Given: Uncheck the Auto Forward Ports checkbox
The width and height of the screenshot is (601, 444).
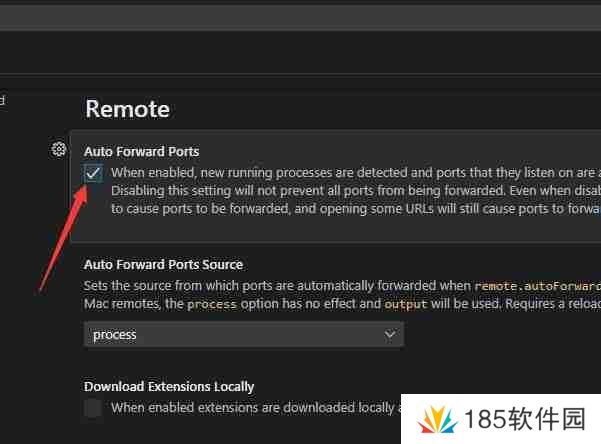Looking at the screenshot, I should (x=93, y=173).
